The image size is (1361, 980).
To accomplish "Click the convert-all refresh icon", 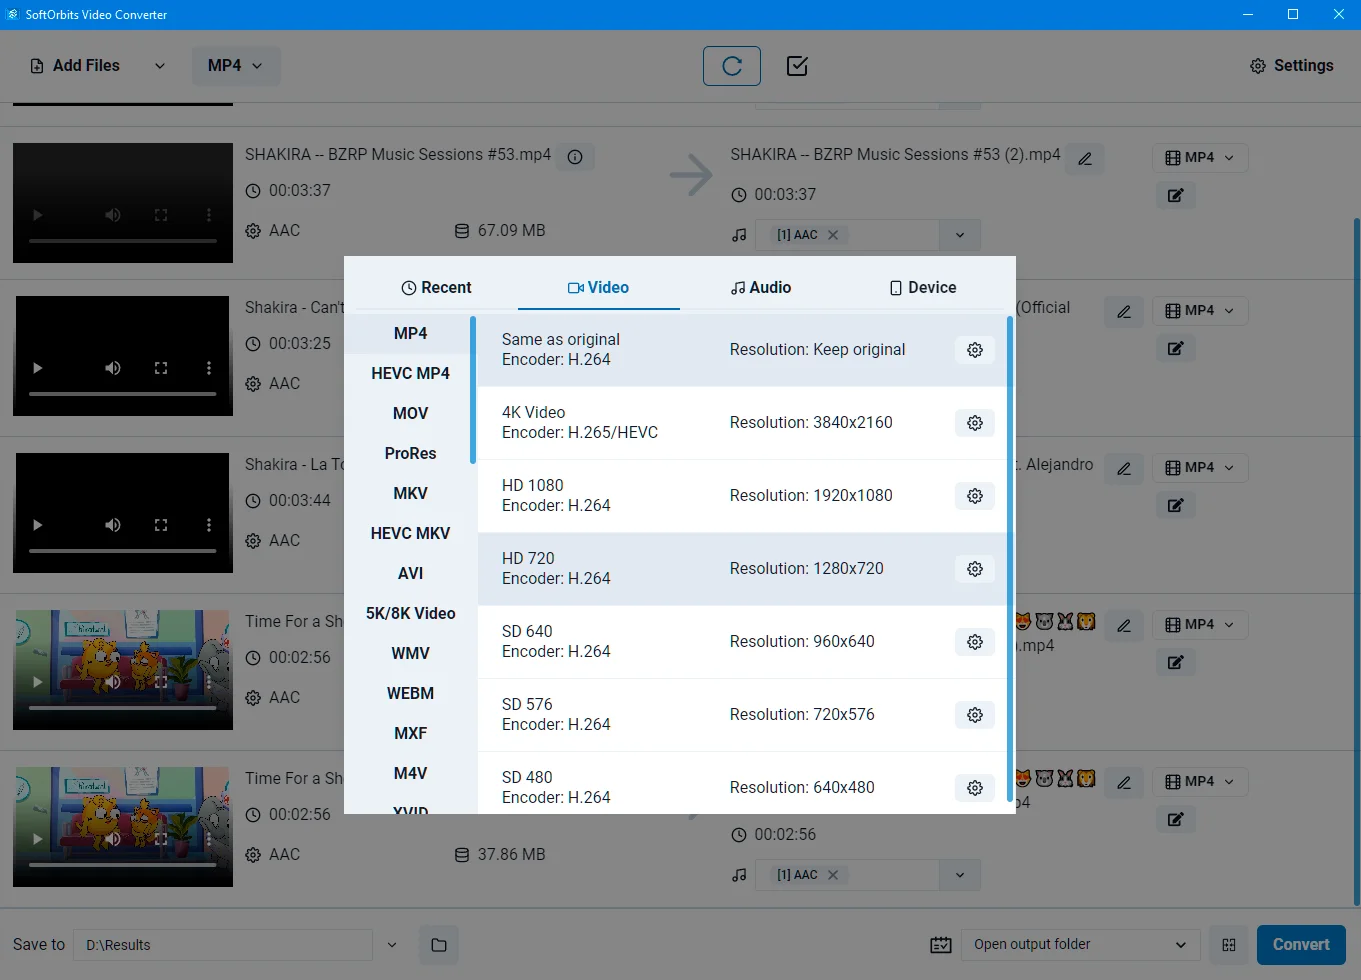I will pos(731,65).
